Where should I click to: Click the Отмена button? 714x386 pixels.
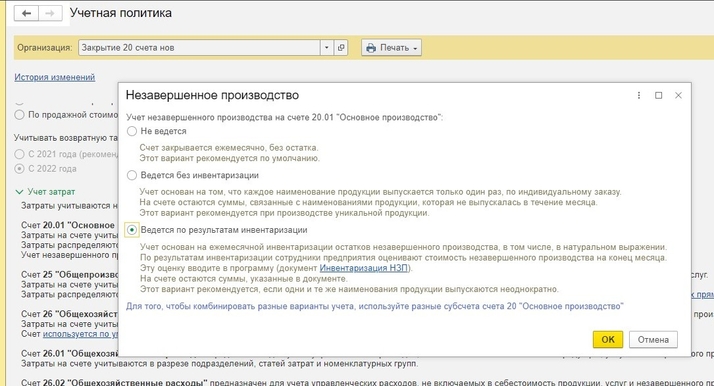[x=653, y=340]
